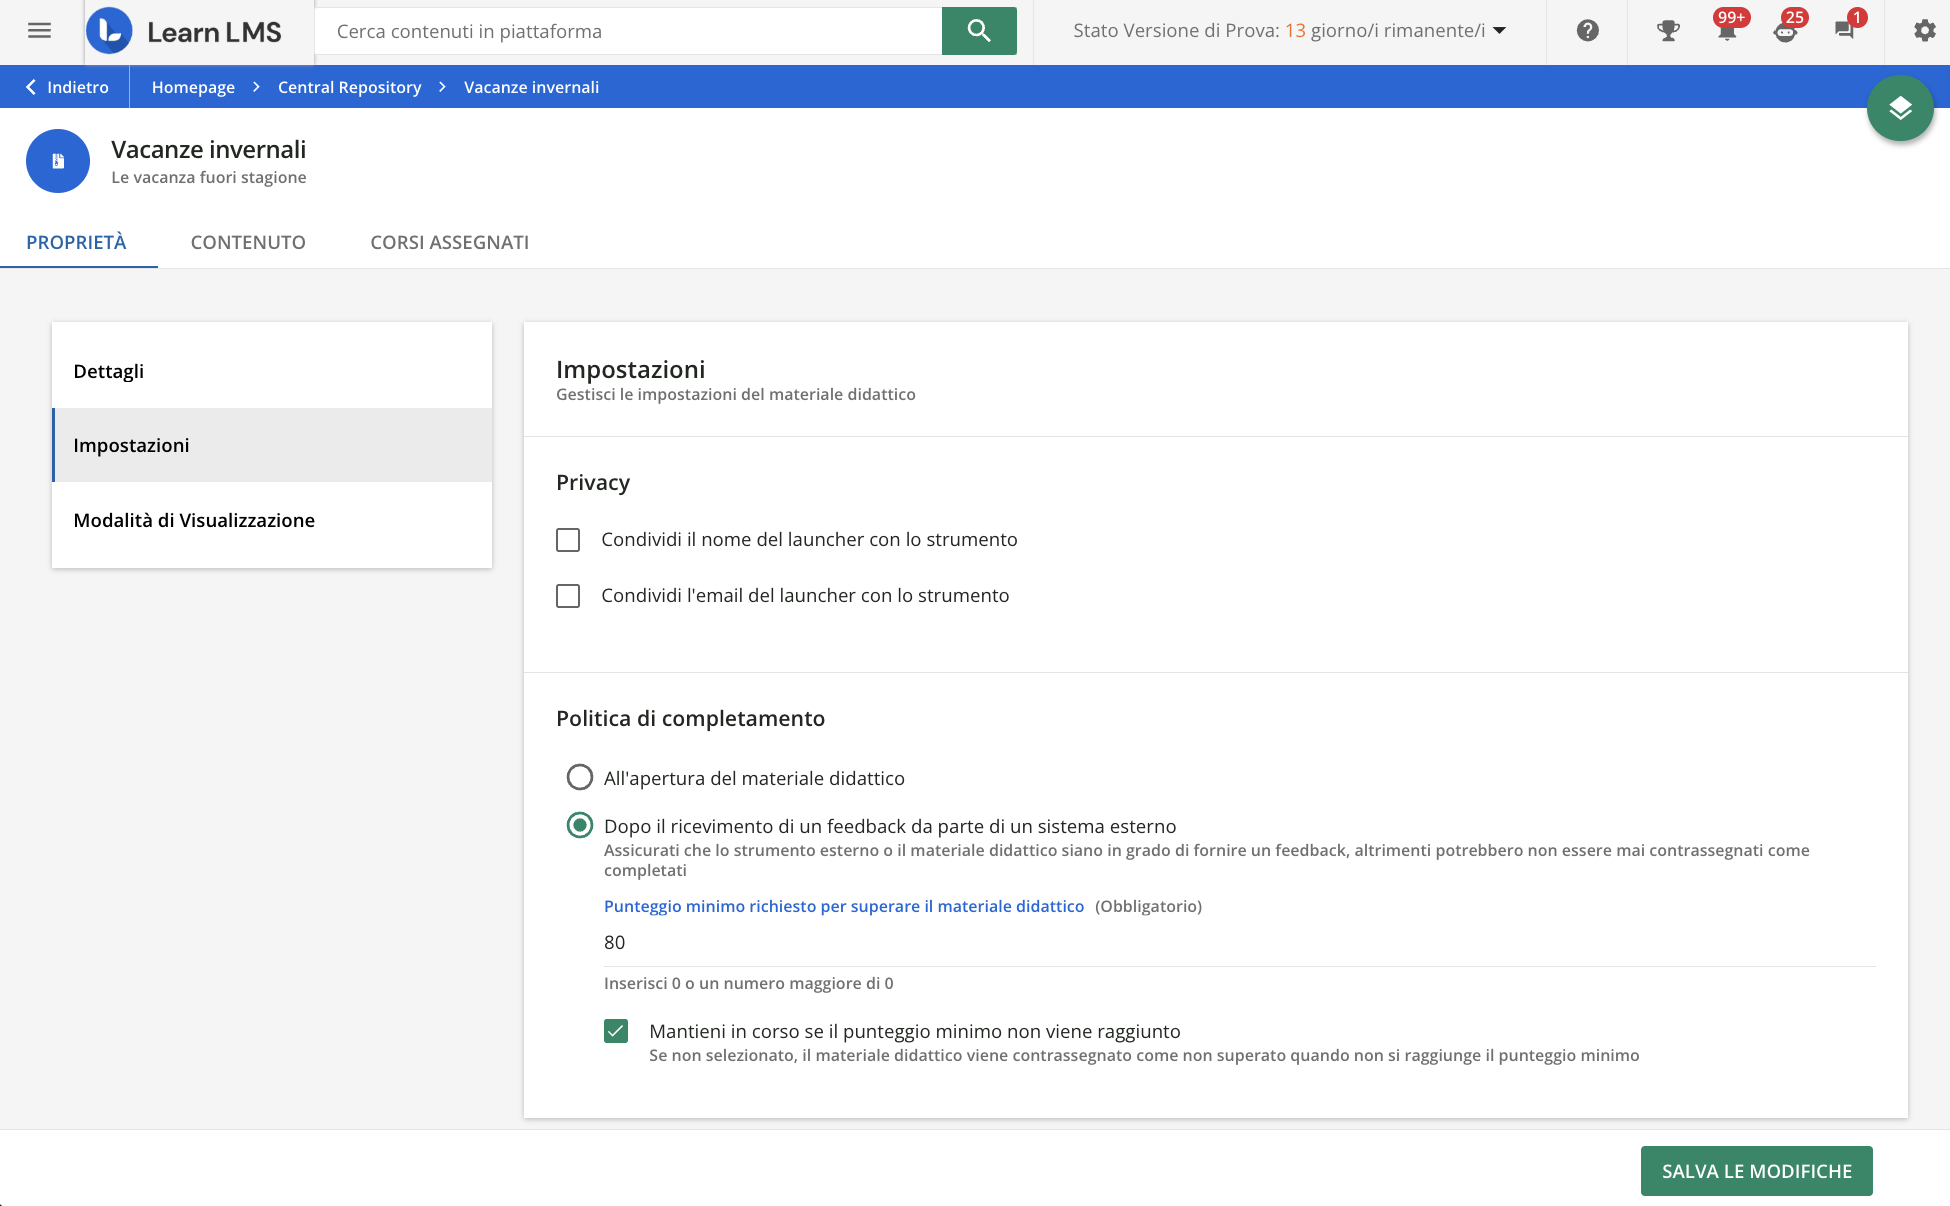1950x1206 pixels.
Task: Open Modalità di Visualizzazione side menu
Action: pos(272,520)
